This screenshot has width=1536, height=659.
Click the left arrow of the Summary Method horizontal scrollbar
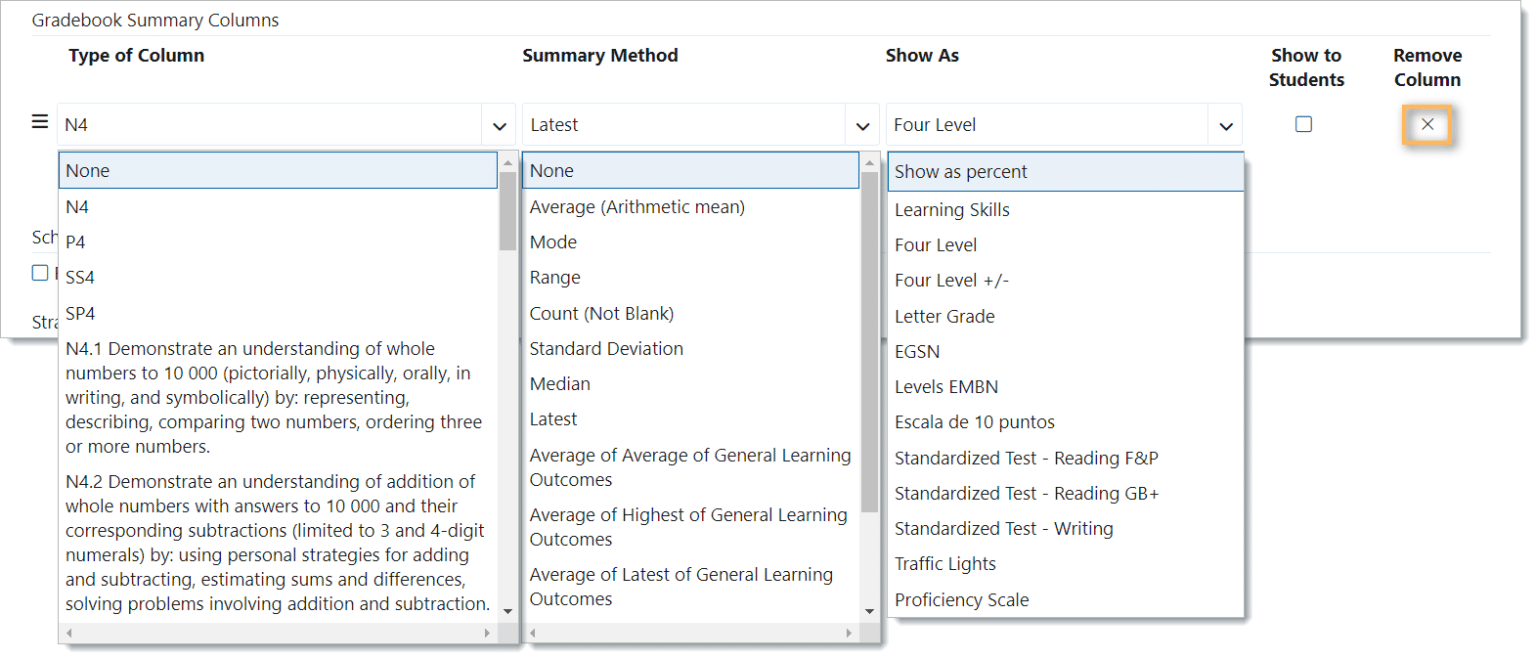531,632
